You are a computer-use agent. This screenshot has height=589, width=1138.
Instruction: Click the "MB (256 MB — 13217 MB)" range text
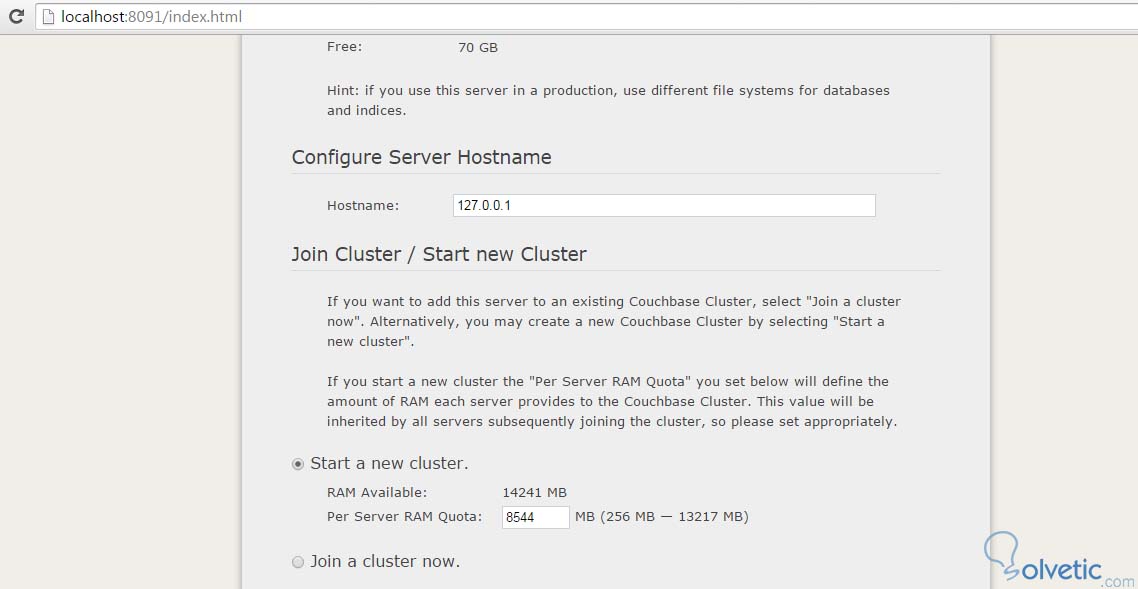[x=662, y=517]
